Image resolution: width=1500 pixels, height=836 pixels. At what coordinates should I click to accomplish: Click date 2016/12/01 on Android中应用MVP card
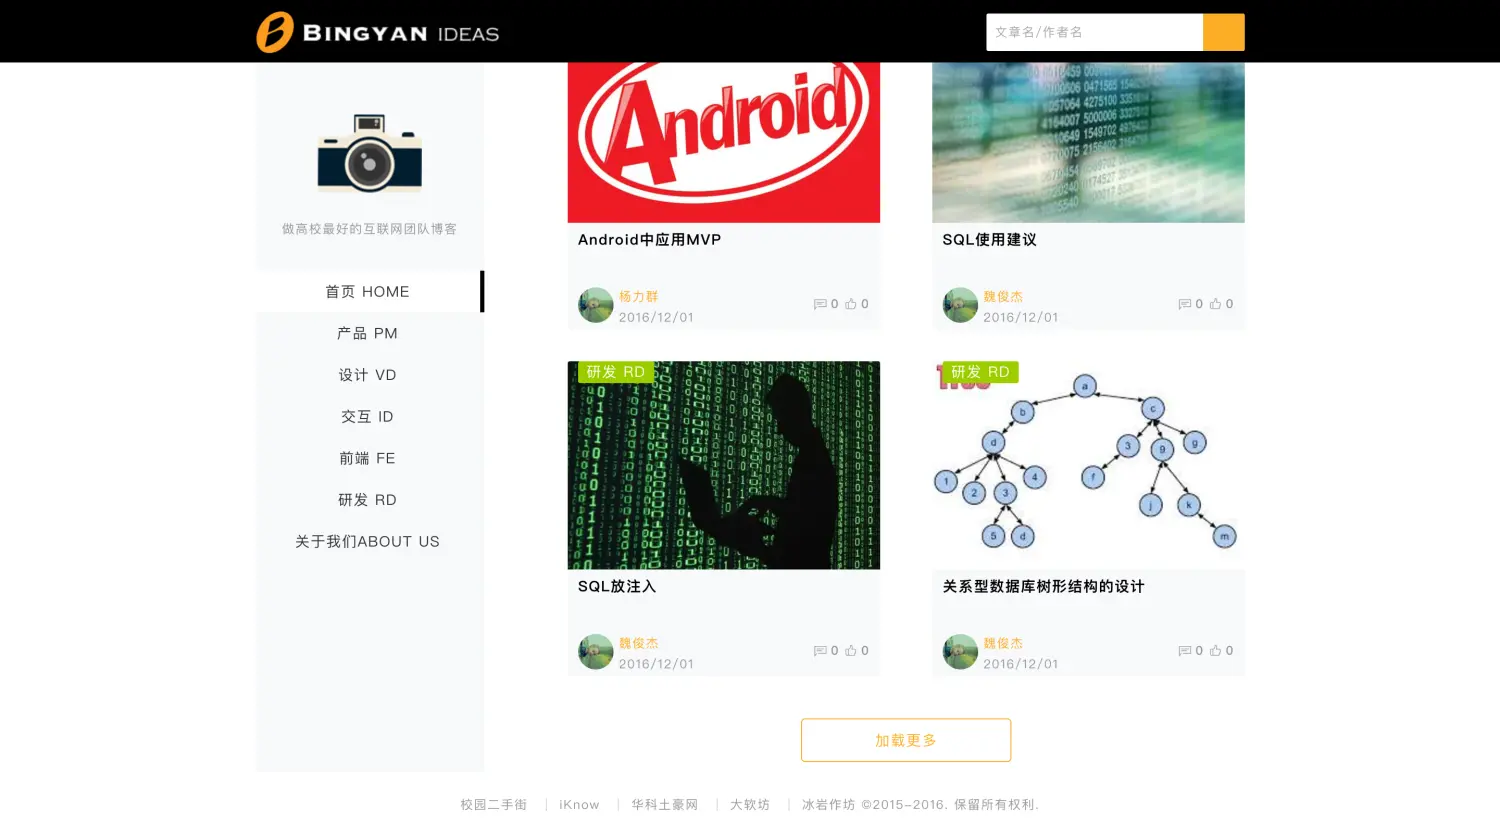[x=656, y=317]
